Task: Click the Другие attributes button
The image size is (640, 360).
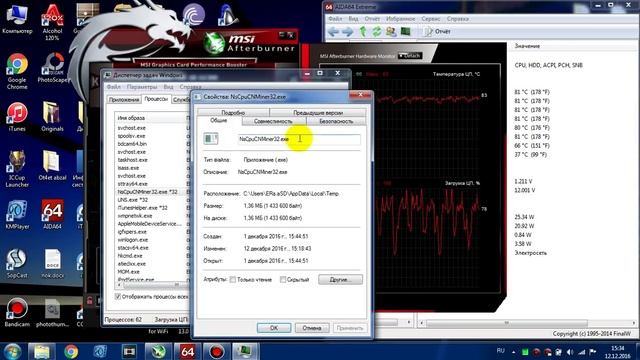Action: coord(340,280)
